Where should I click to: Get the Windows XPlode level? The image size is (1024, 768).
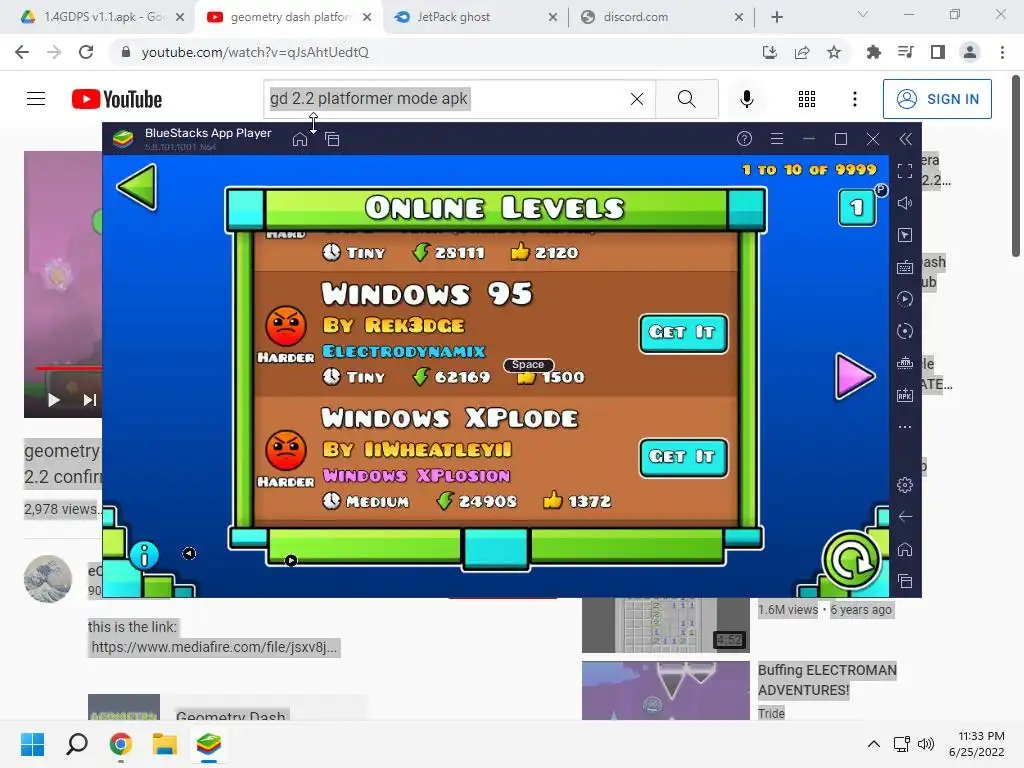click(683, 456)
